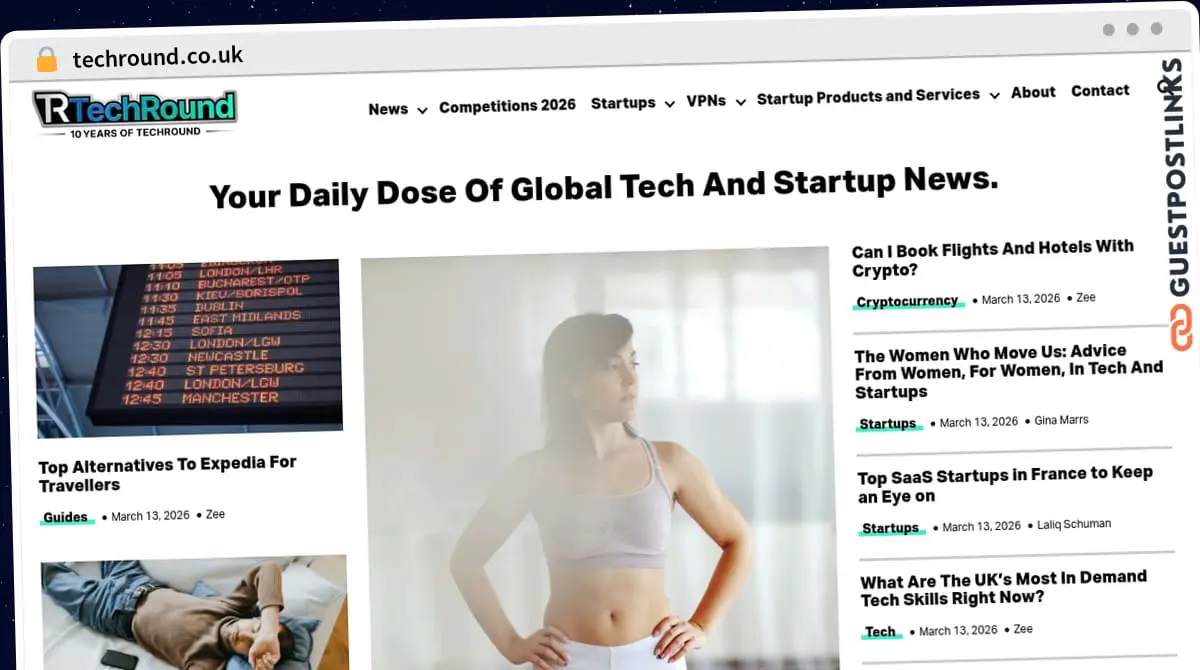This screenshot has height=670, width=1200.
Task: Go to the About page
Action: [x=1033, y=92]
